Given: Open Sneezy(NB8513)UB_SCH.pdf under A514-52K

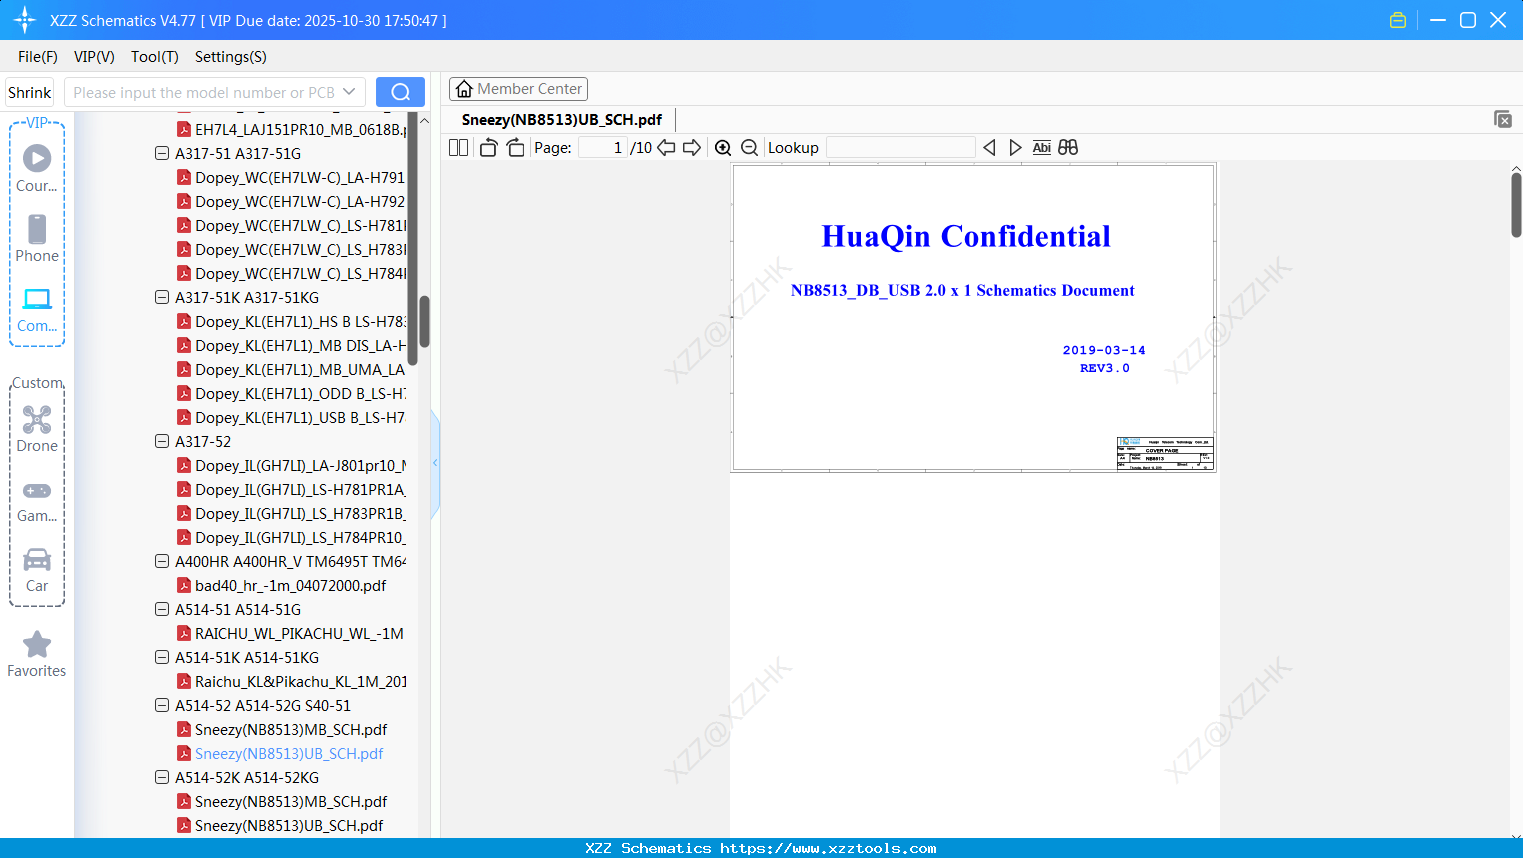Looking at the screenshot, I should (x=280, y=826).
